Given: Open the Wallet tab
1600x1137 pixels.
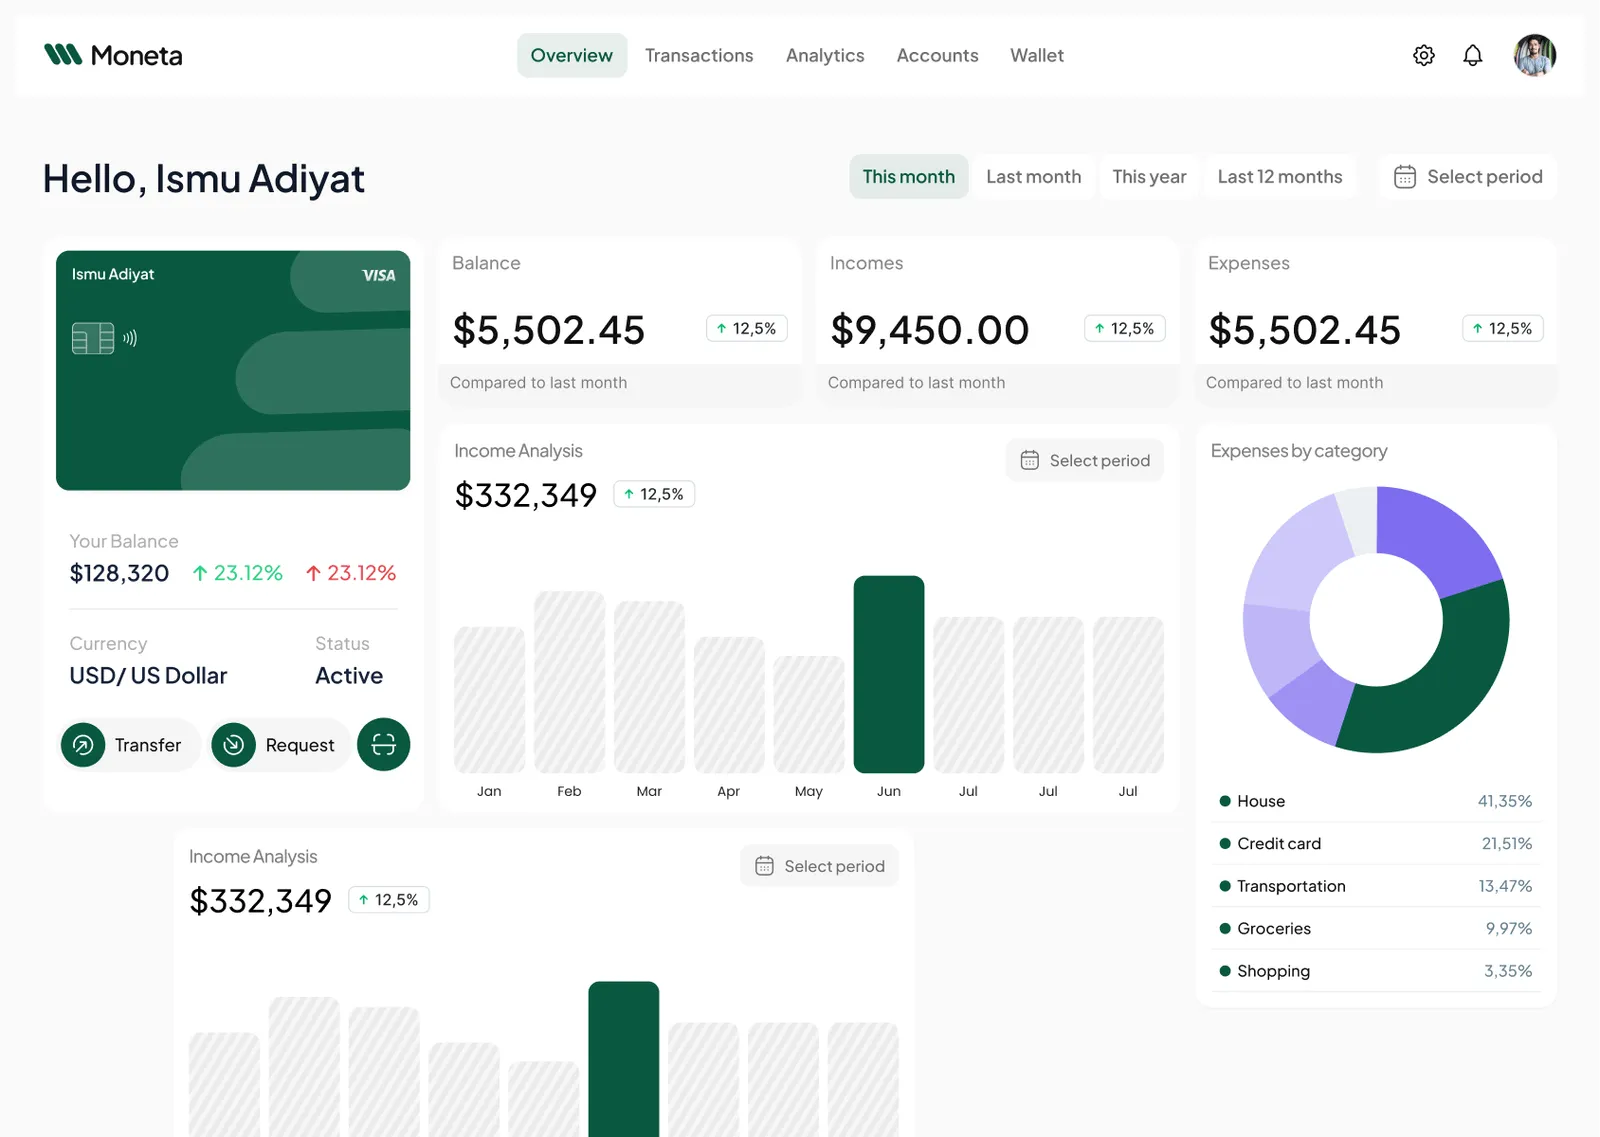Looking at the screenshot, I should click(1036, 56).
